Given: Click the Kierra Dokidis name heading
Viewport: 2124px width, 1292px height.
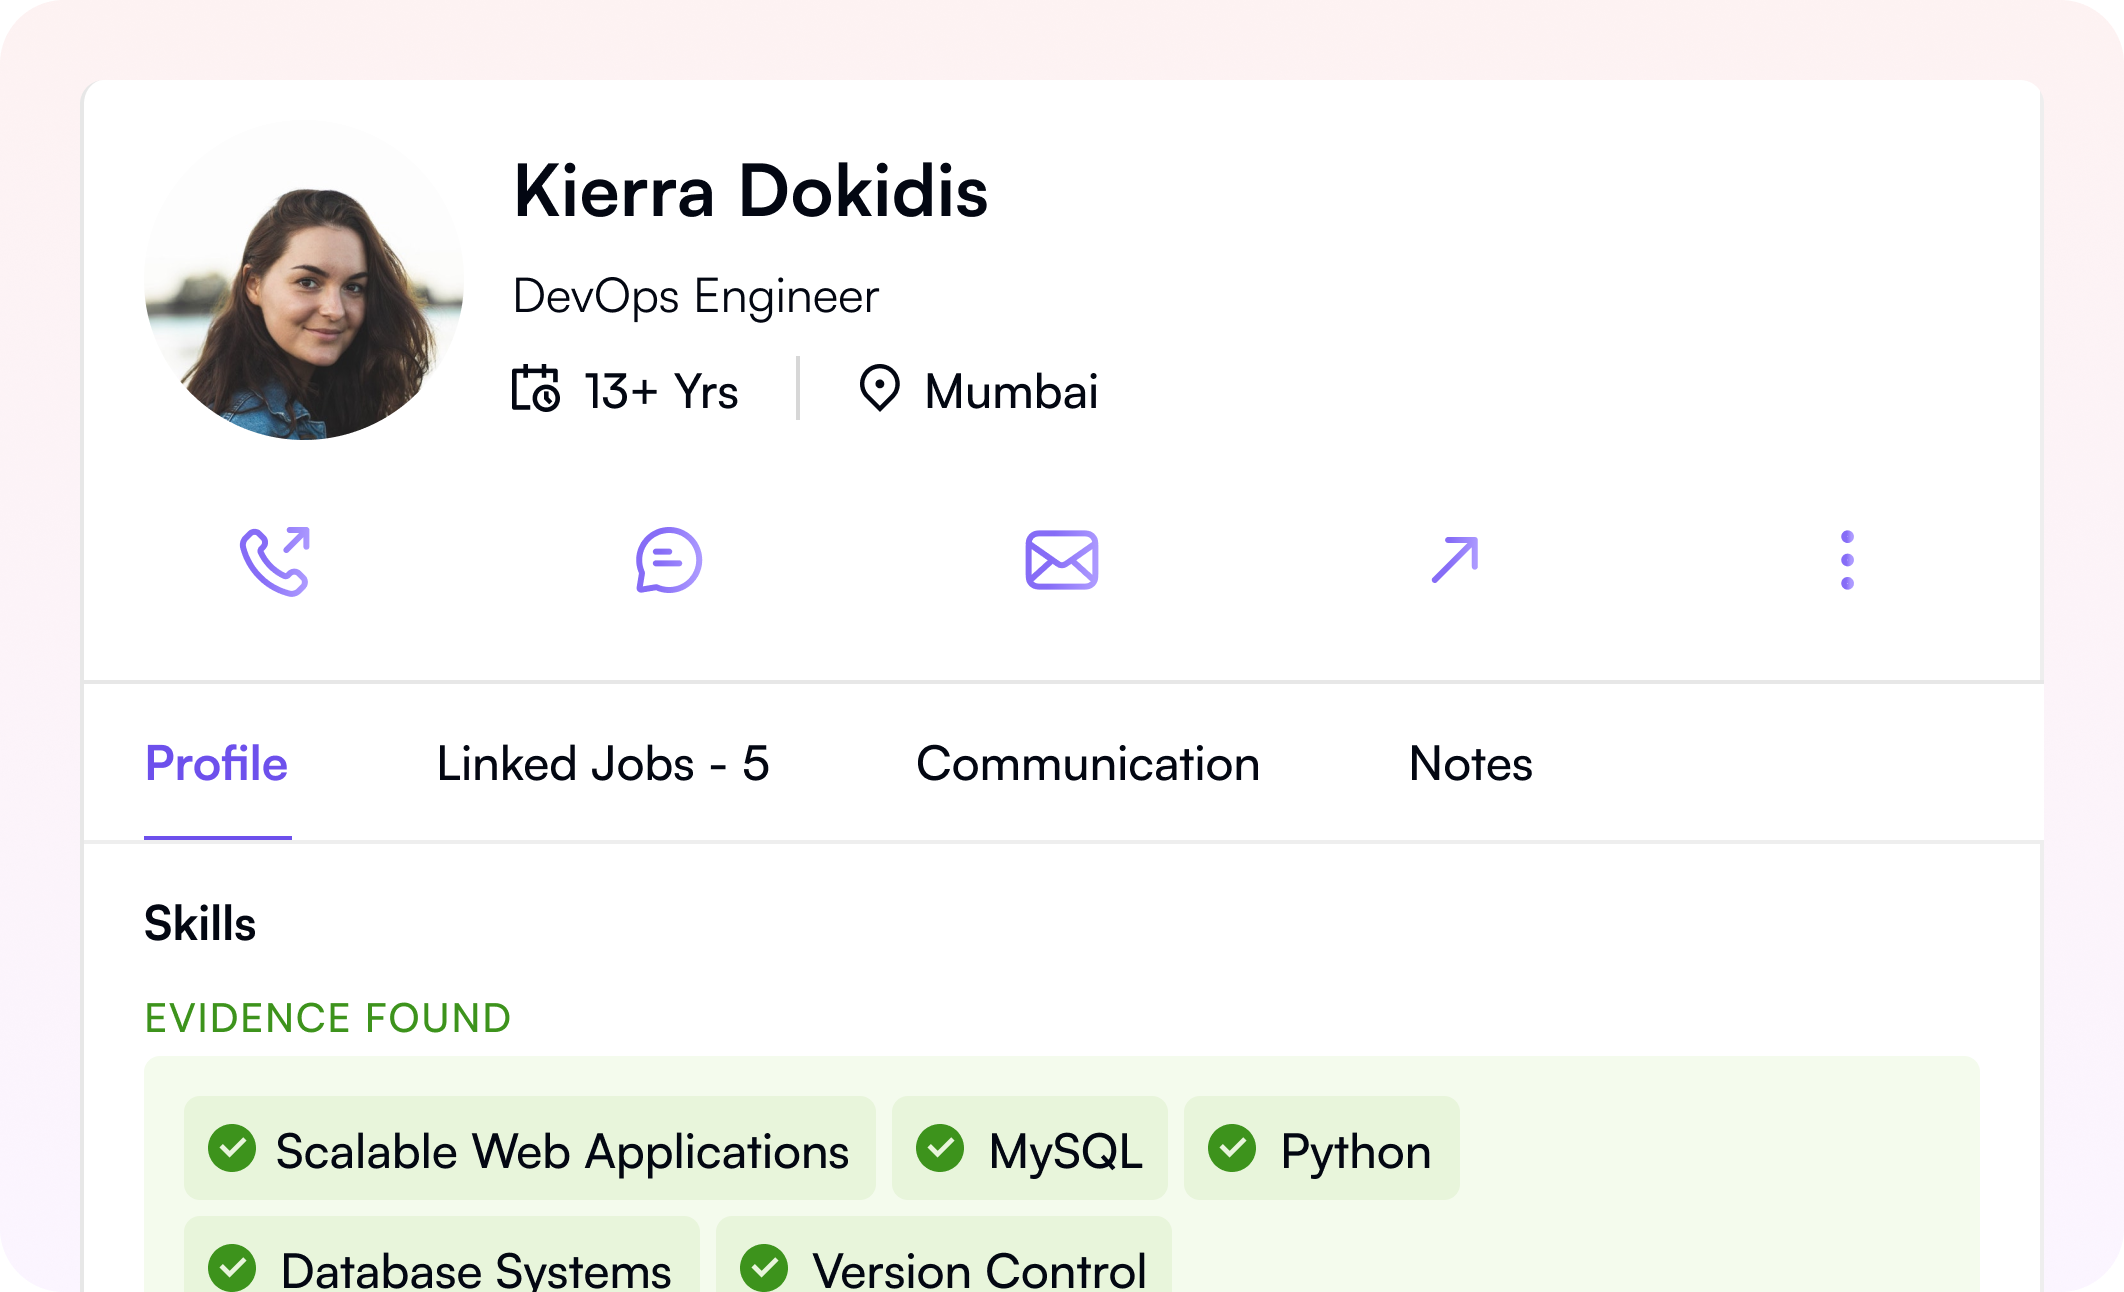Looking at the screenshot, I should (750, 190).
